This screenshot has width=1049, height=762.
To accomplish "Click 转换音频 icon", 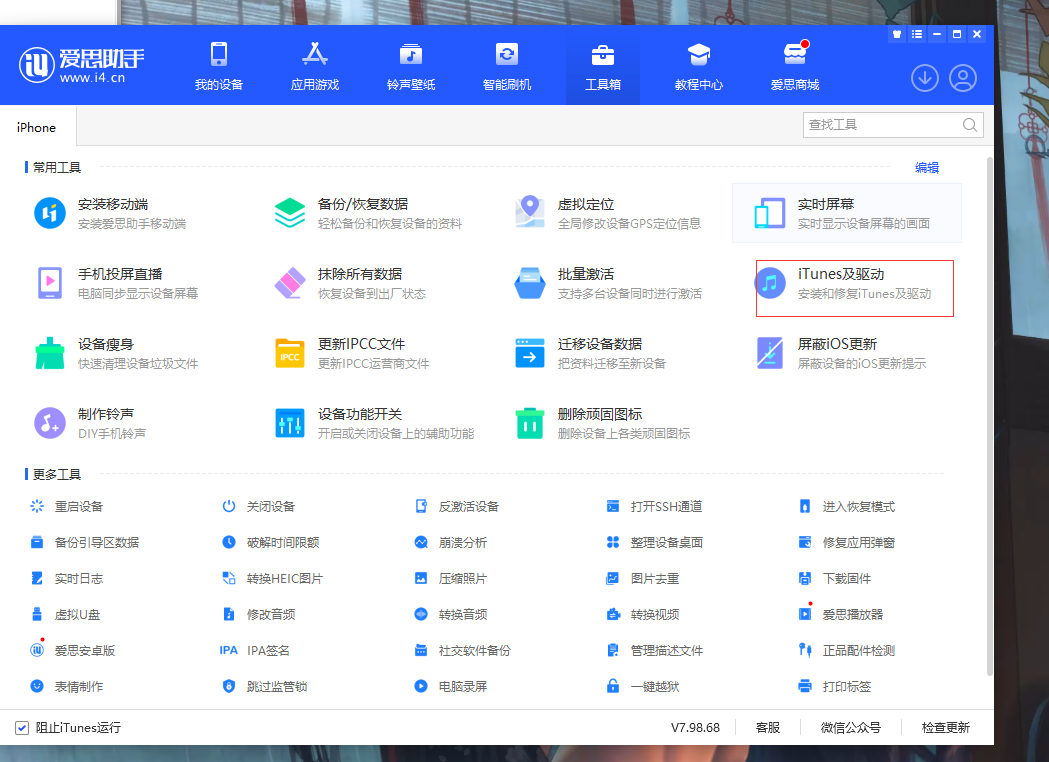I will (421, 615).
